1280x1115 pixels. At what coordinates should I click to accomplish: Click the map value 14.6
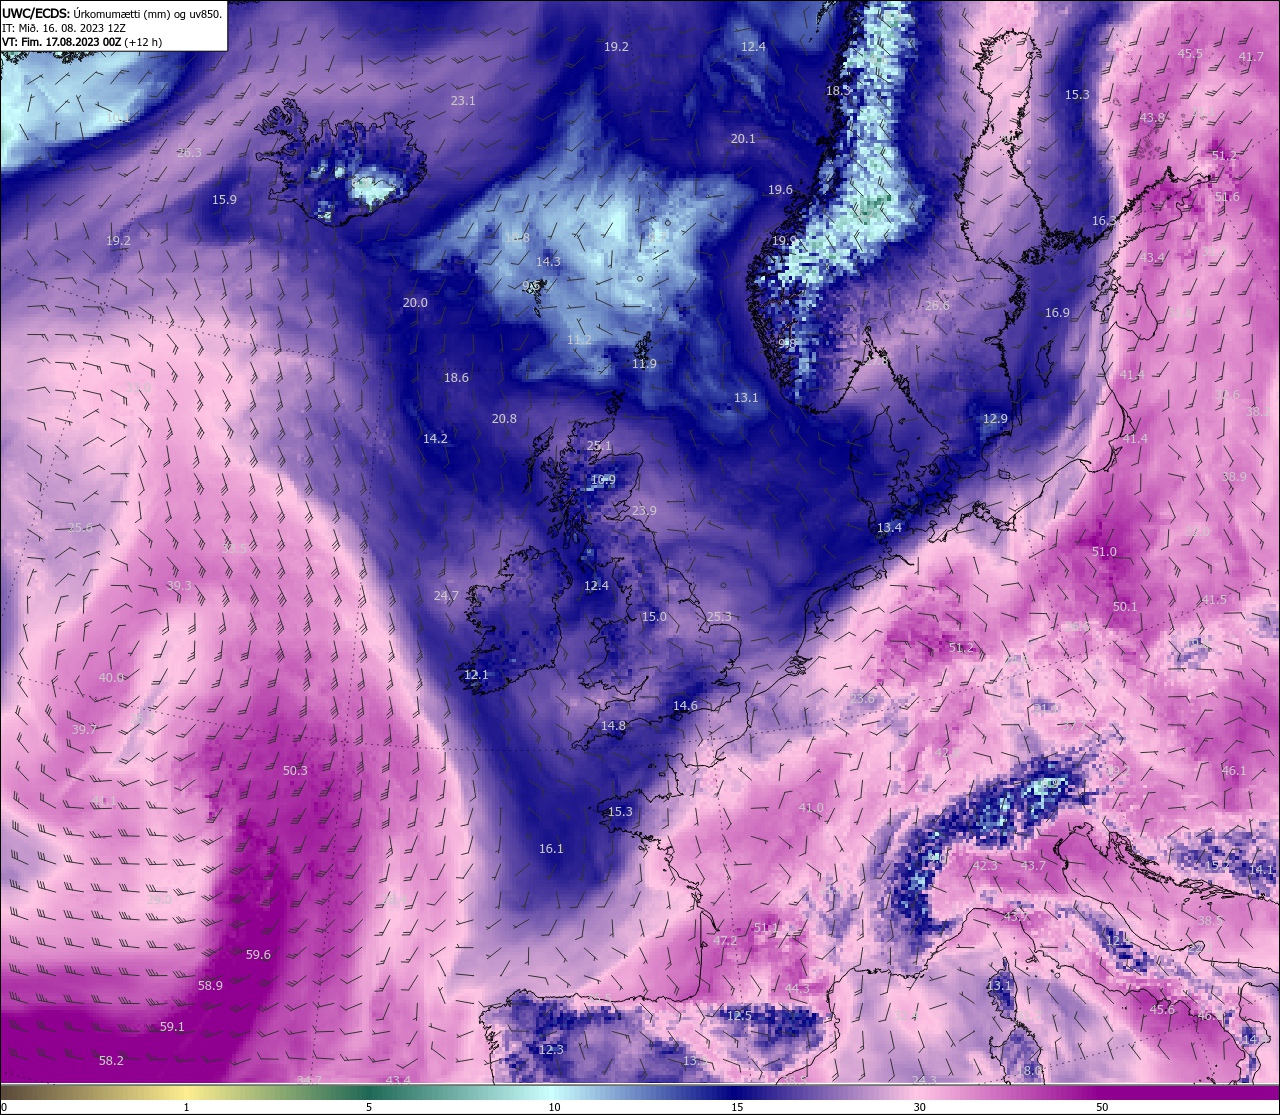tap(685, 706)
